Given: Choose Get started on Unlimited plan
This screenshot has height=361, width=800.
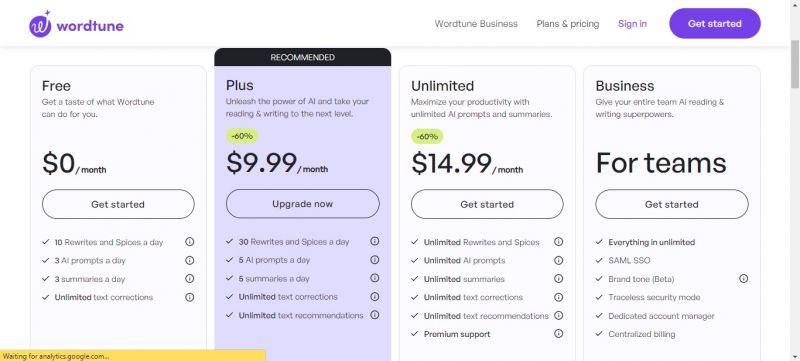Looking at the screenshot, I should (x=487, y=204).
